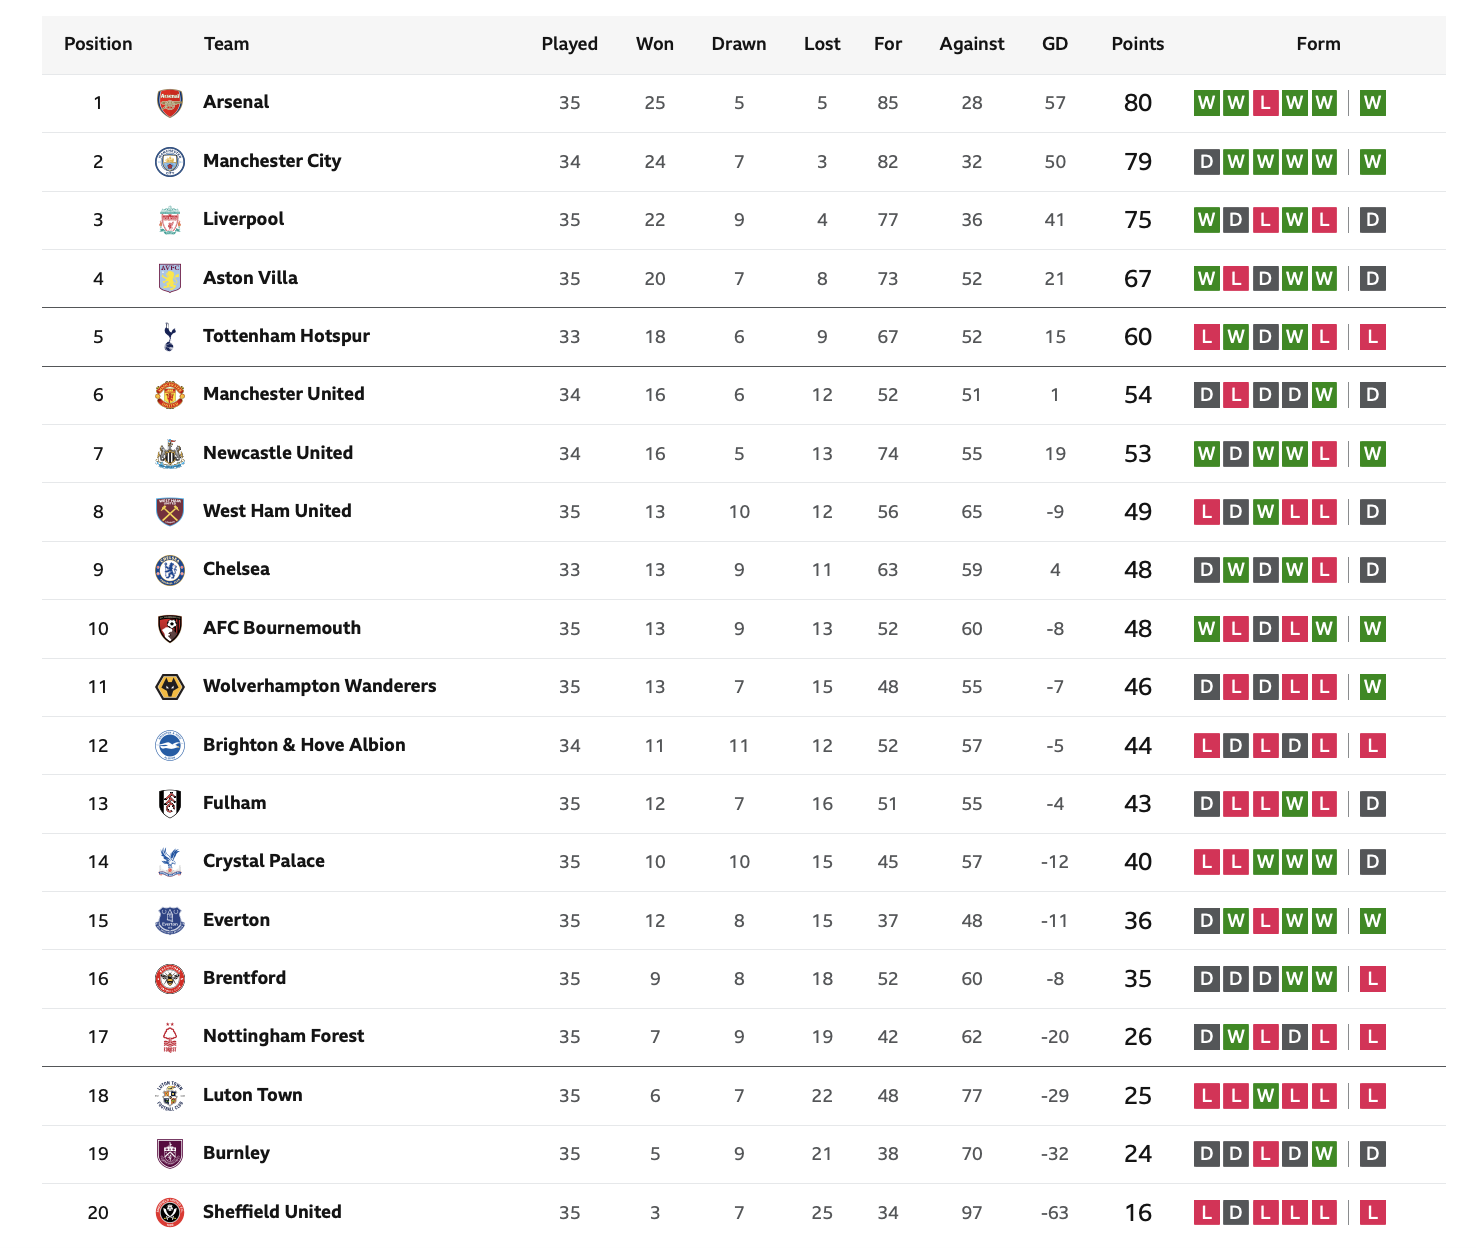Click the Tottenham Hotspur cockerel crest

tap(170, 337)
